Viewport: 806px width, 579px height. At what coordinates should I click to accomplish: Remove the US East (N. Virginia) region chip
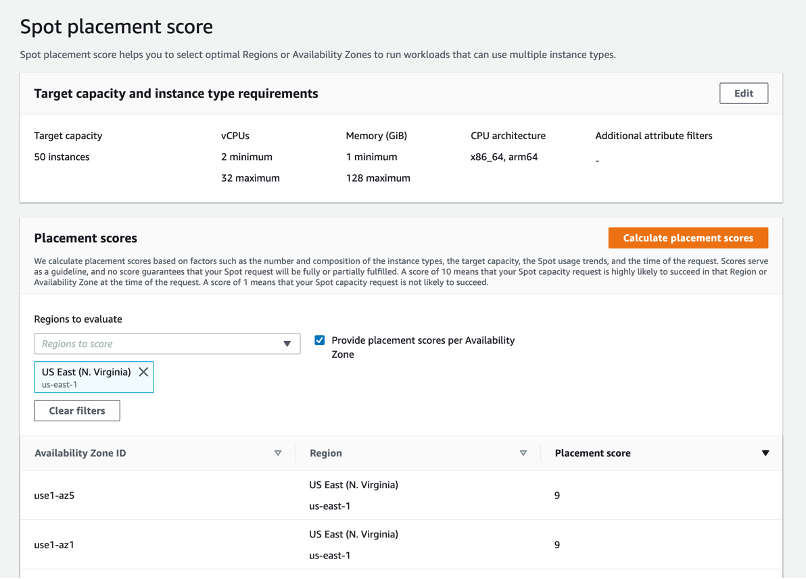click(x=143, y=371)
